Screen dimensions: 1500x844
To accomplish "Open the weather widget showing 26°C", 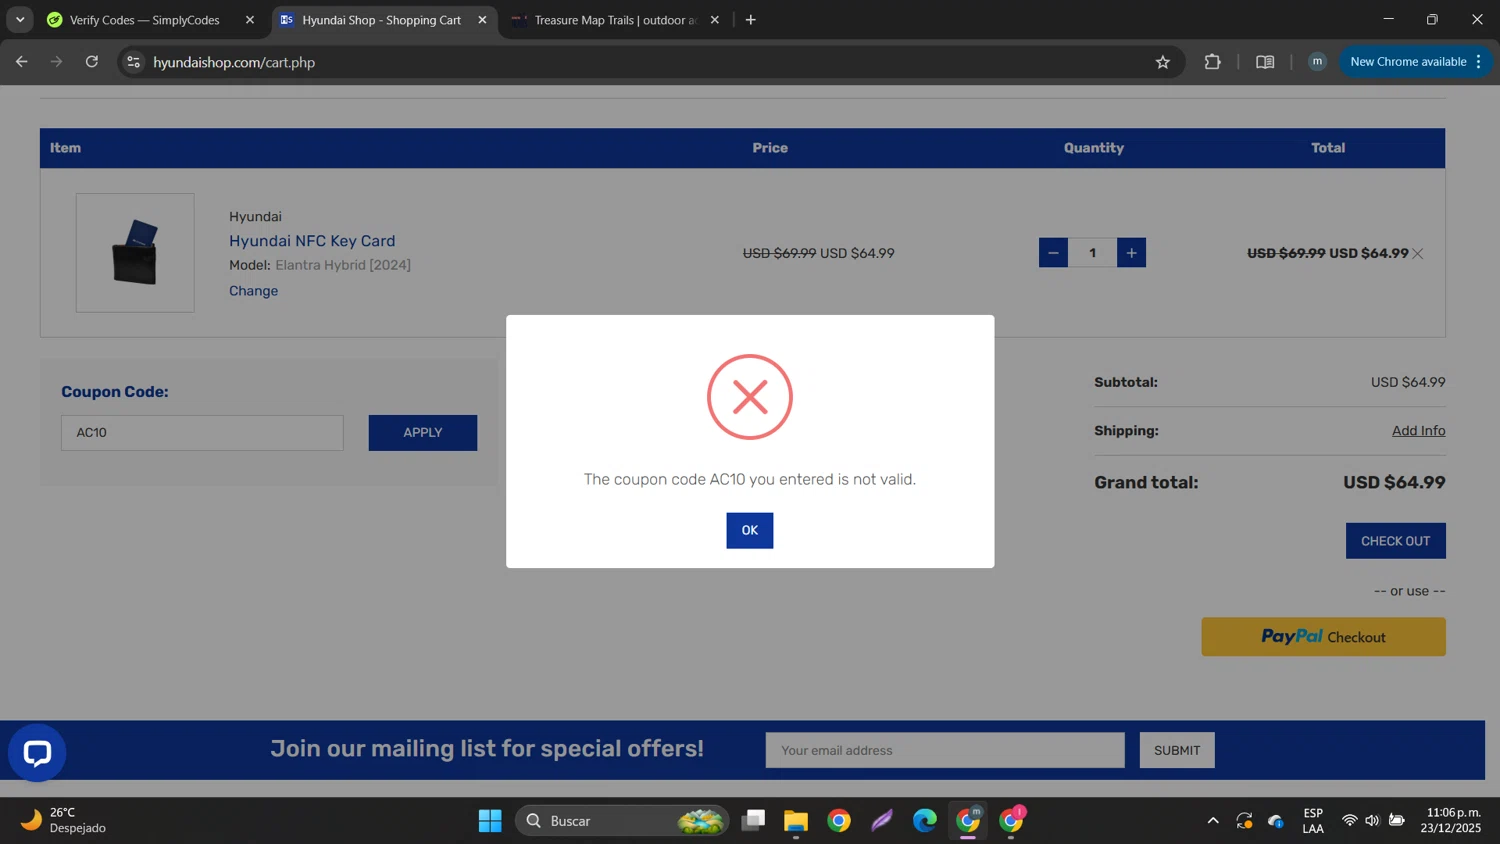I will pos(64,821).
